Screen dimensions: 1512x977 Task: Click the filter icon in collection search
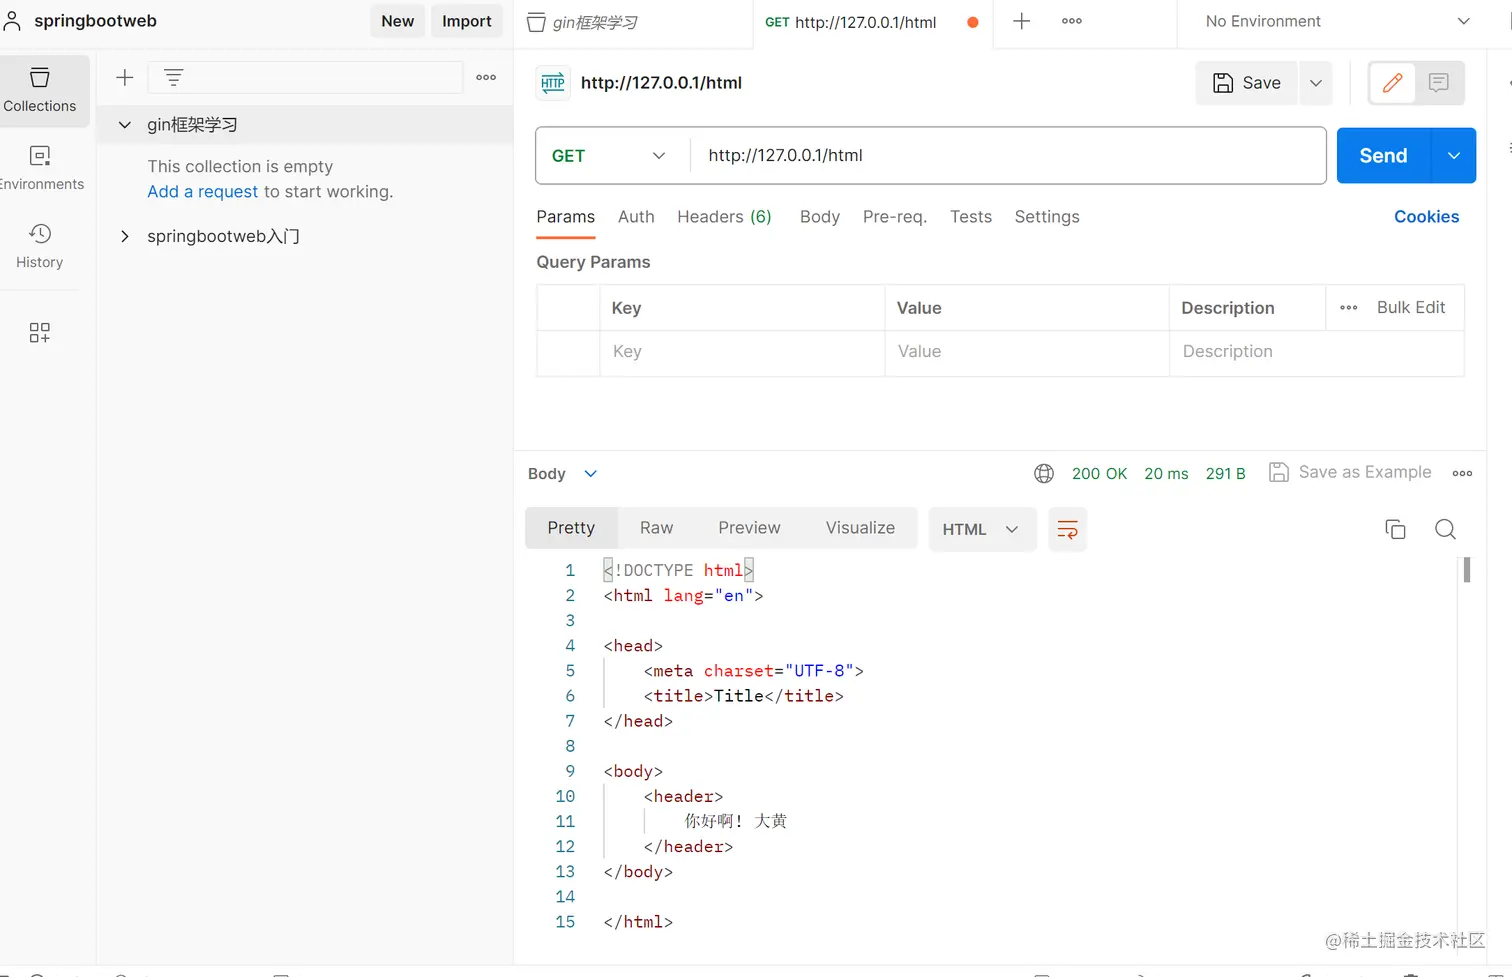[x=173, y=77]
